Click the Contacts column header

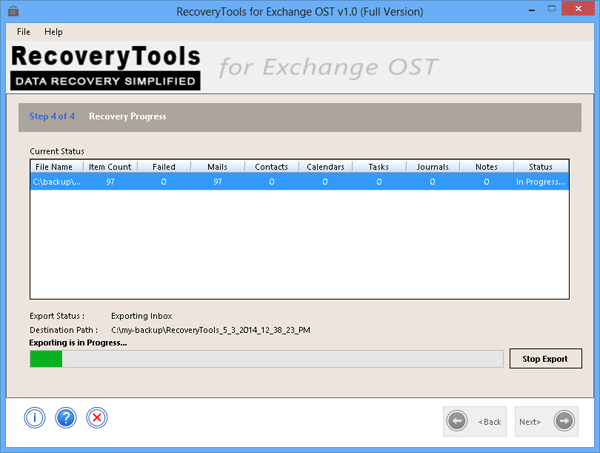(x=271, y=167)
